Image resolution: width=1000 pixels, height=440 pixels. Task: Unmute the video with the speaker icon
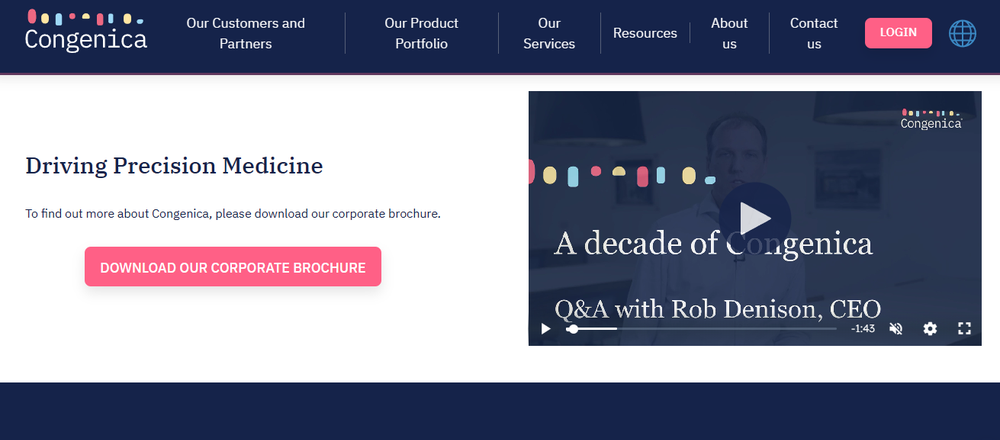point(896,328)
